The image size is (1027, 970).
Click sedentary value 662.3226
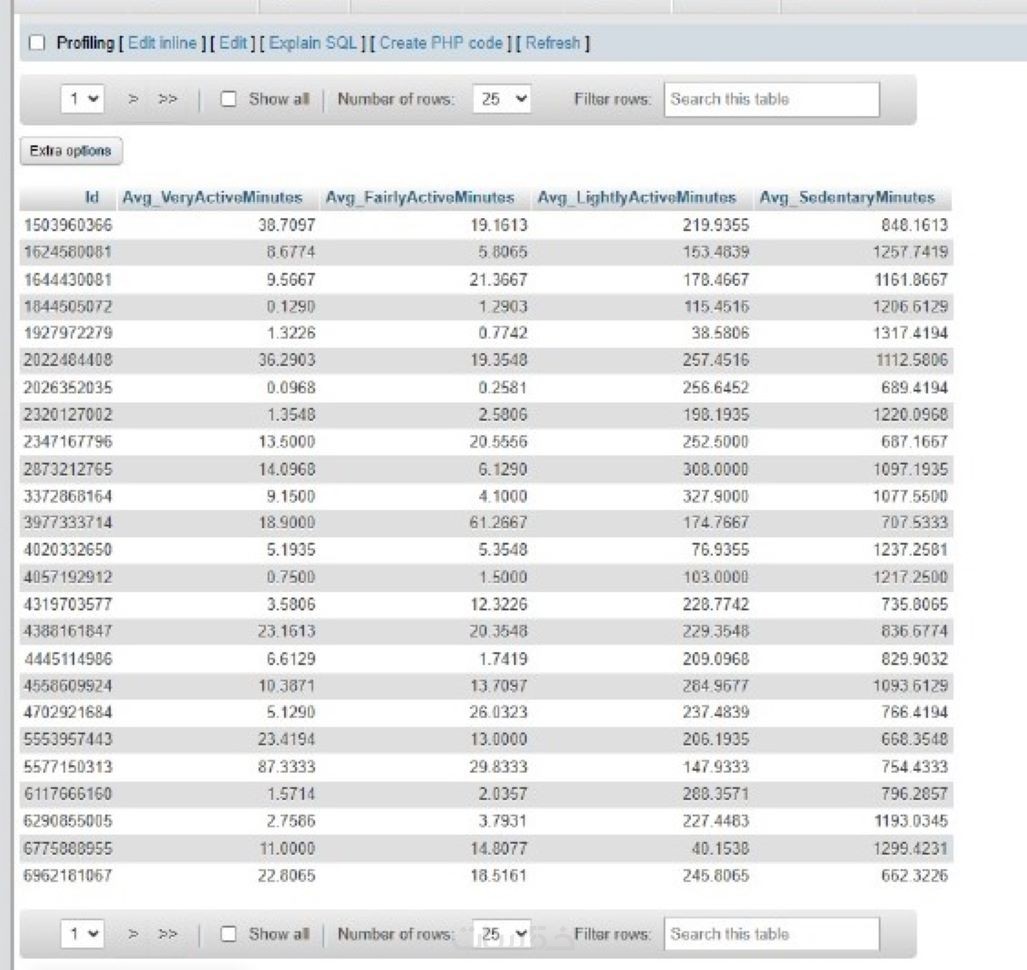pyautogui.click(x=915, y=876)
